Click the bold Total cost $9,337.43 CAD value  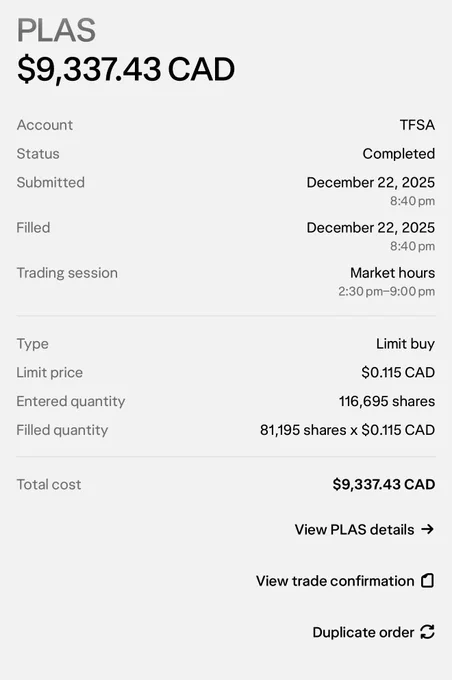(x=383, y=484)
